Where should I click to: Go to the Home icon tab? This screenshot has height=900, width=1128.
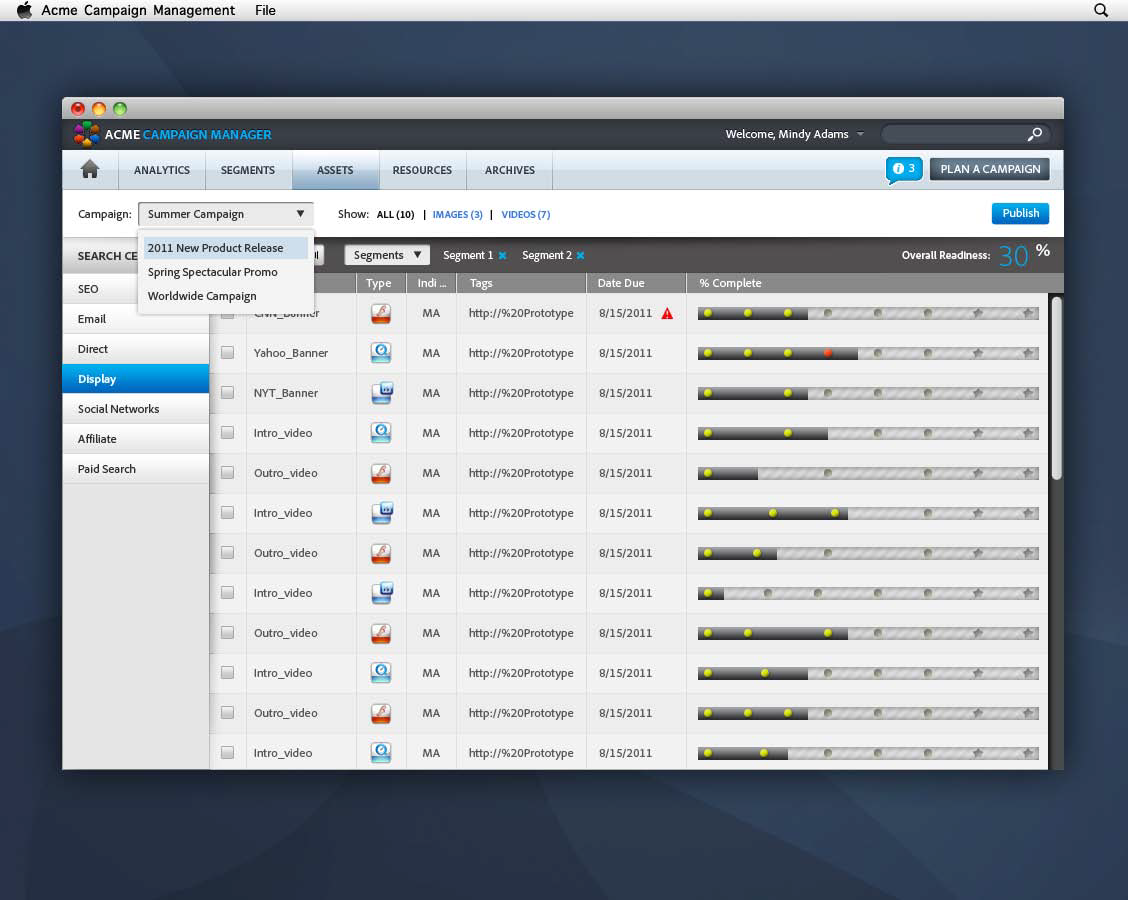90,170
